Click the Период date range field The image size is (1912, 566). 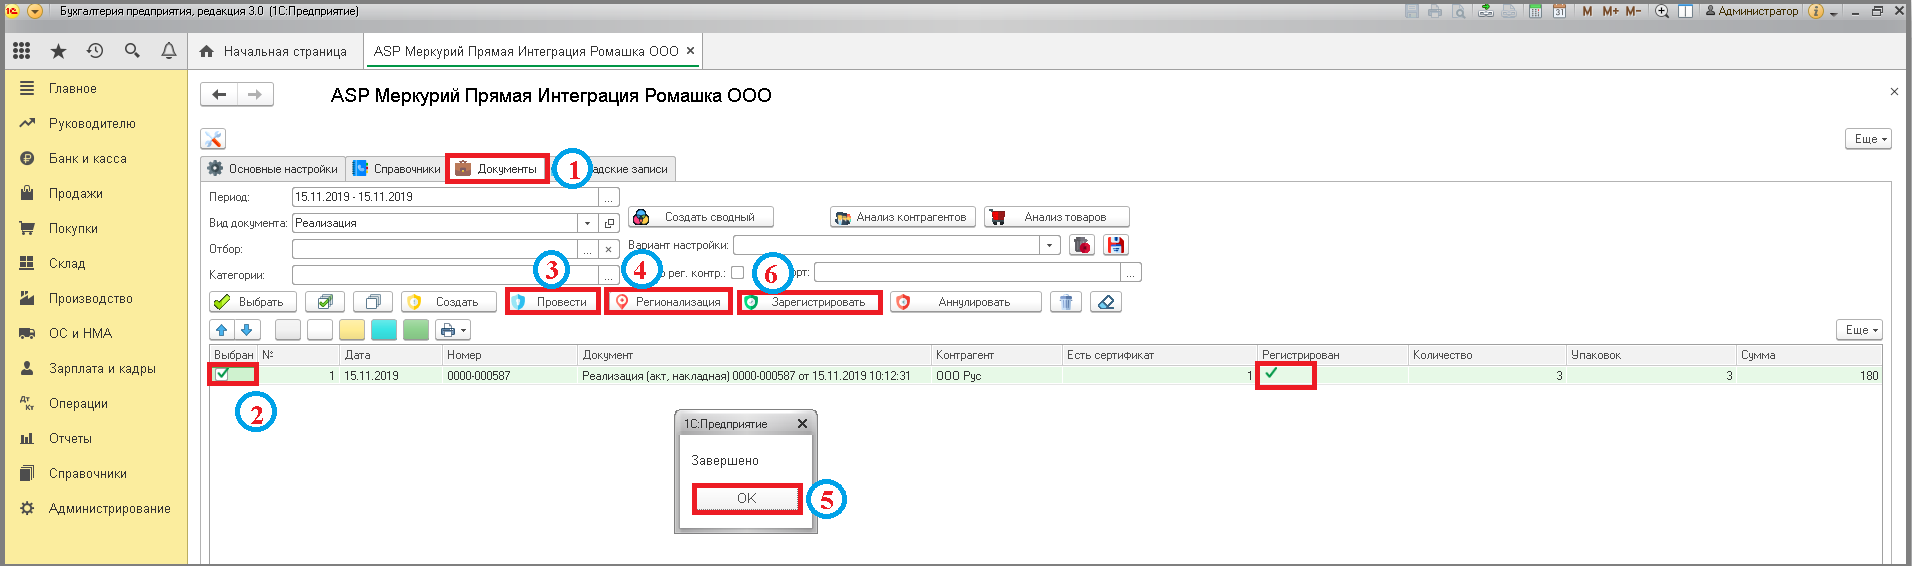[445, 197]
